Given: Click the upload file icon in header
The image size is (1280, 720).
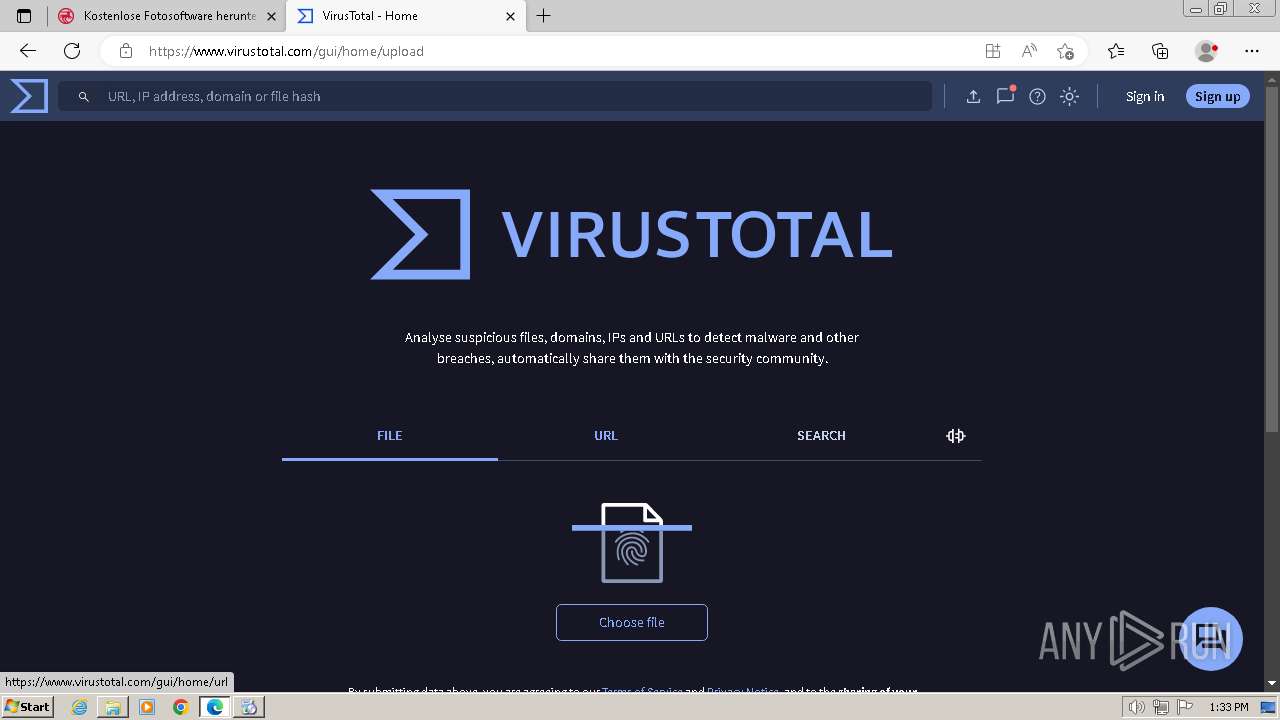Looking at the screenshot, I should click(x=973, y=97).
